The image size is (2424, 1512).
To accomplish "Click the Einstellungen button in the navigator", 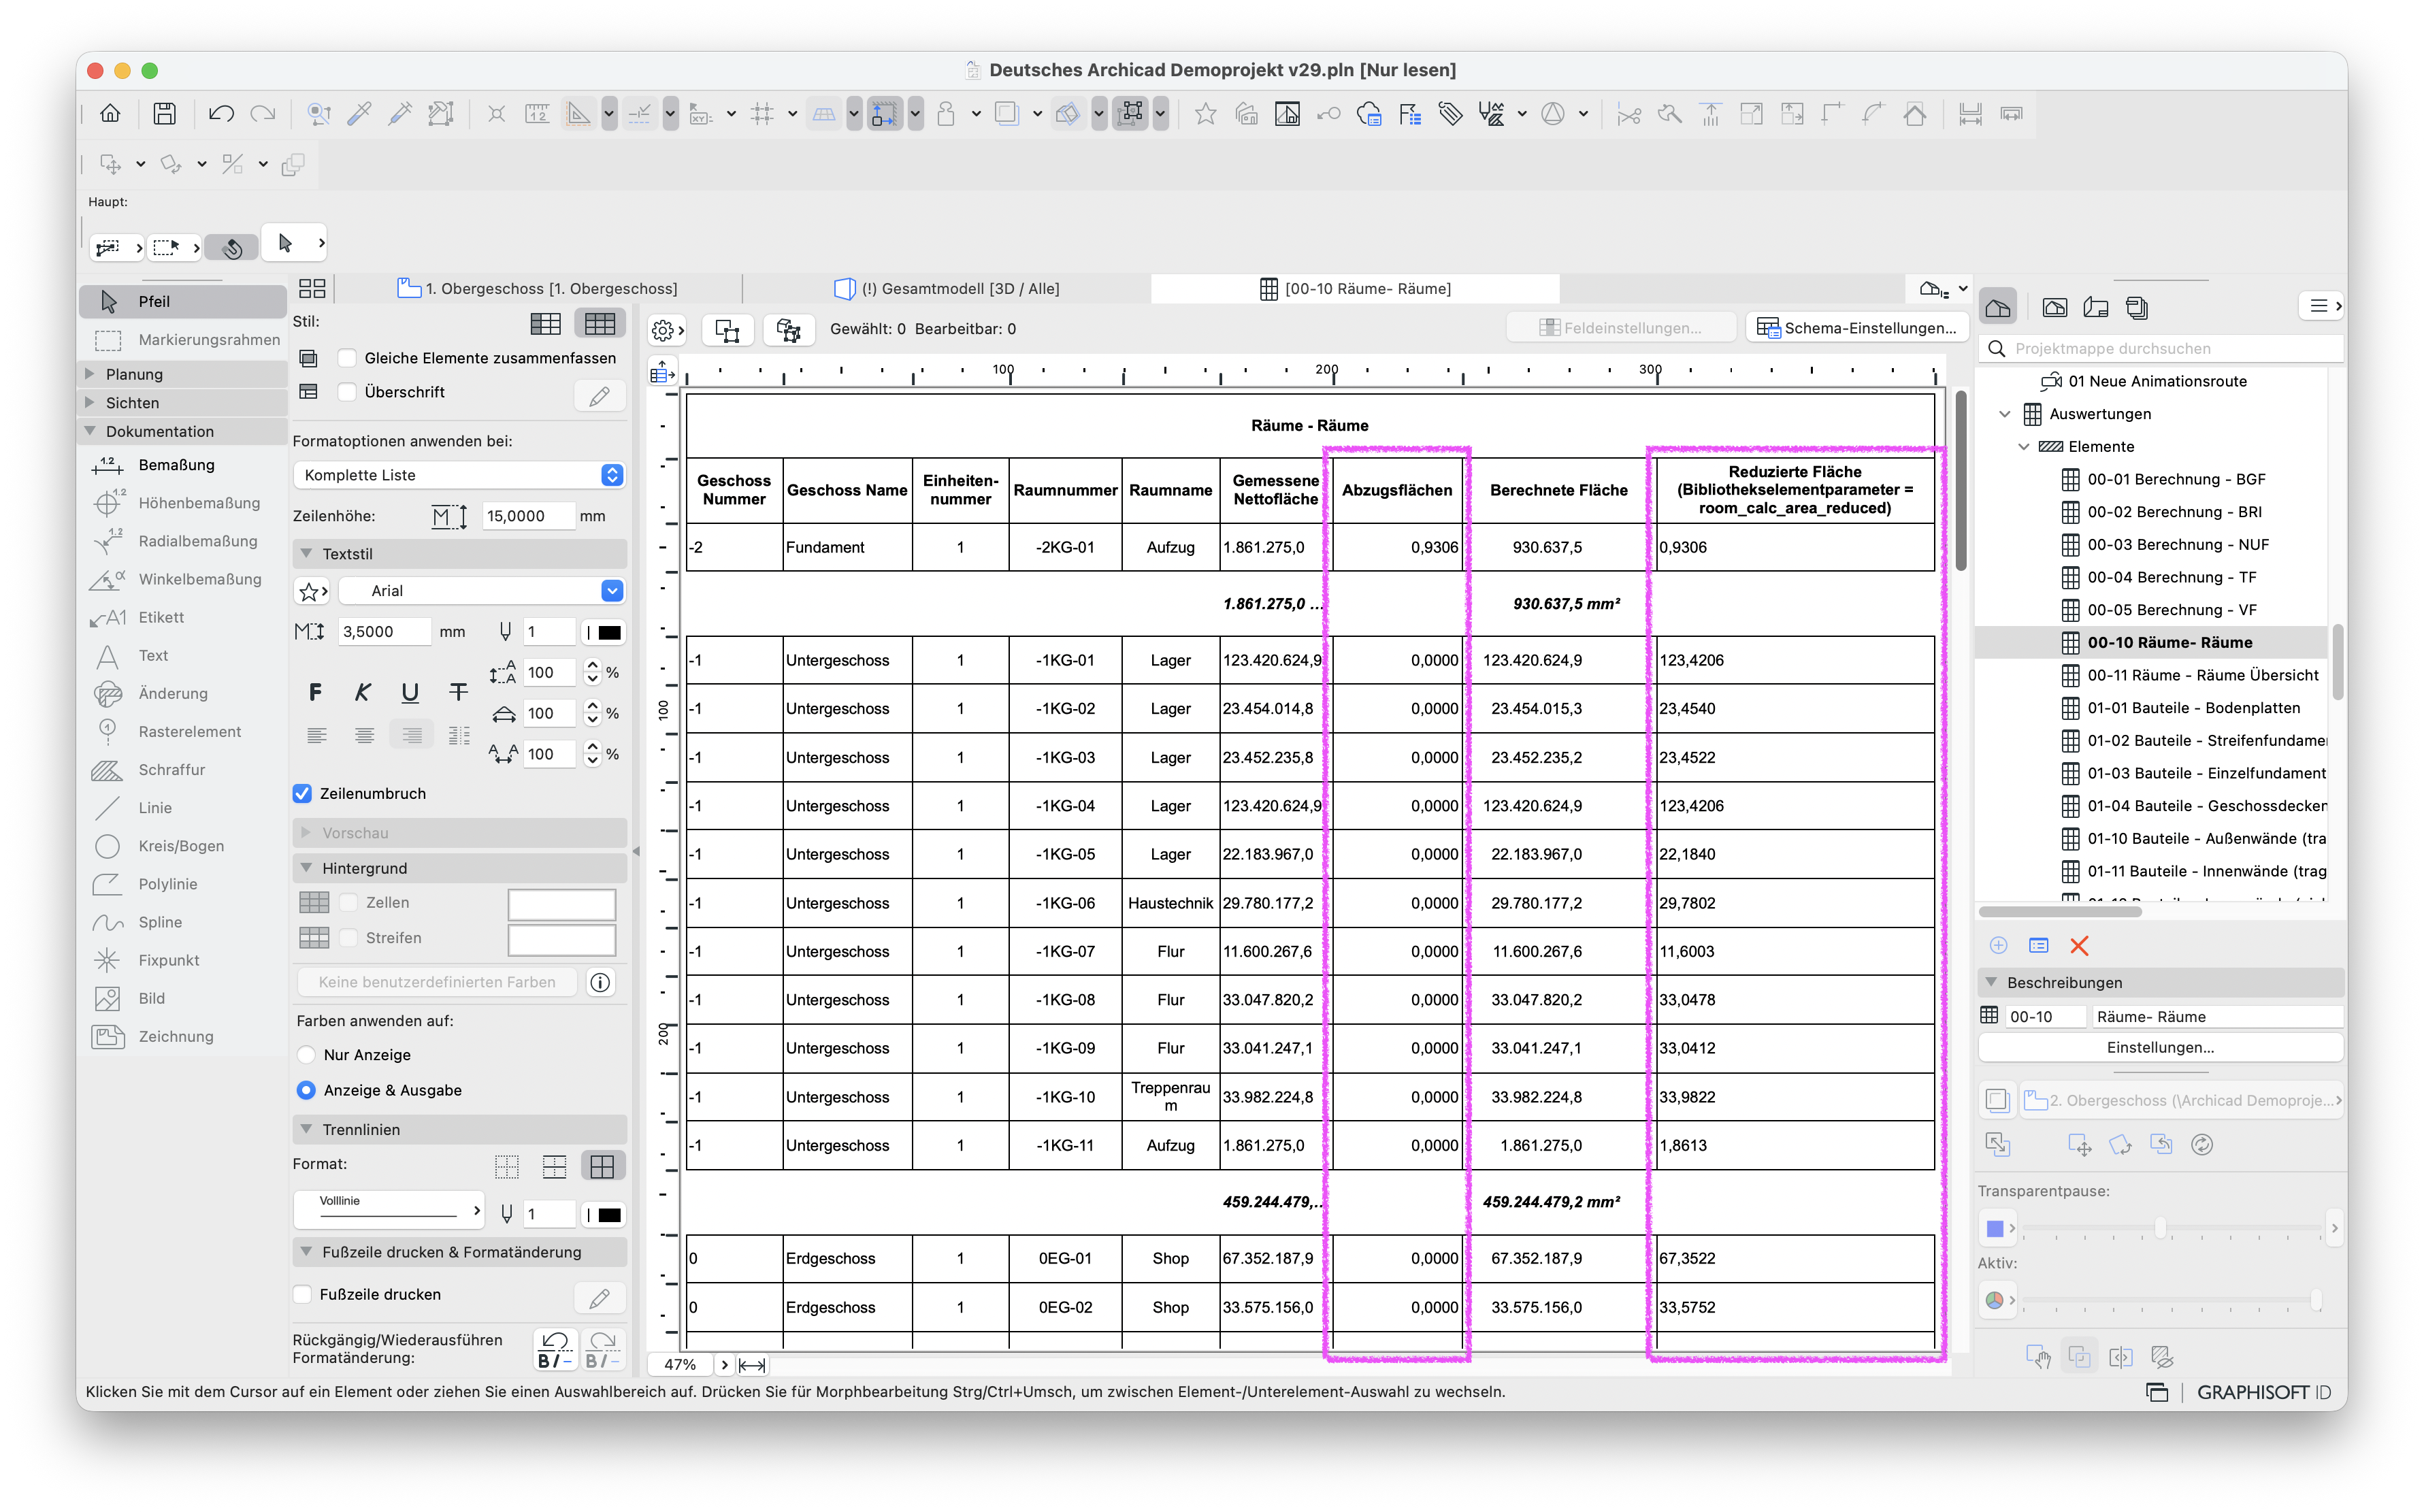I will 2160,1048.
